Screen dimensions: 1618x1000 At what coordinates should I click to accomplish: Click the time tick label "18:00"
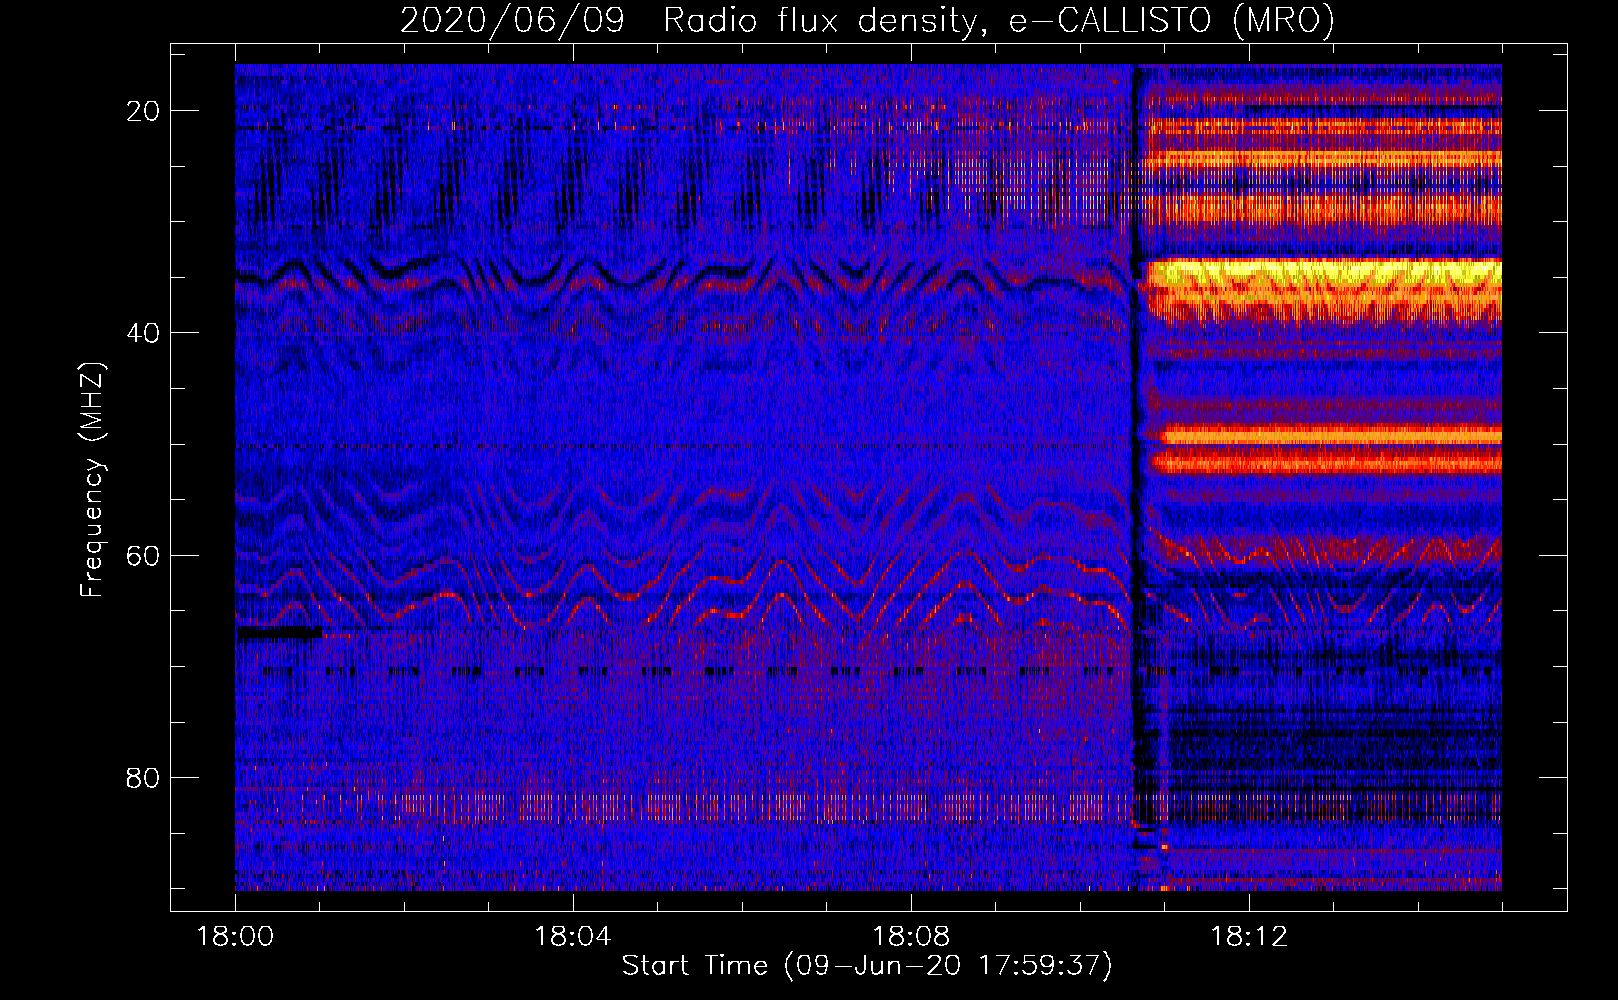point(235,937)
